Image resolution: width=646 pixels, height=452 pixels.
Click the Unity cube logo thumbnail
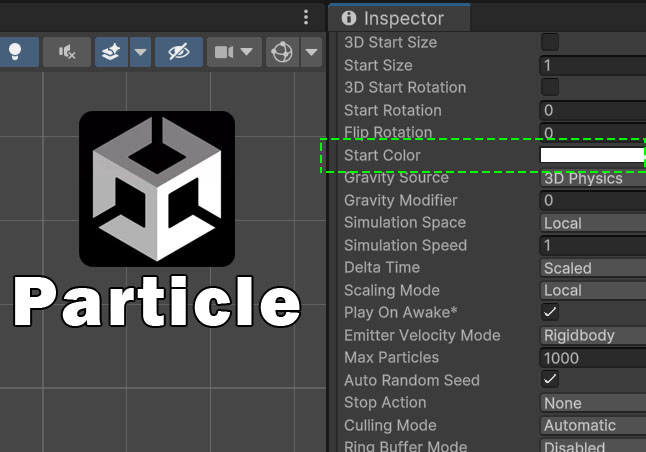tap(157, 189)
